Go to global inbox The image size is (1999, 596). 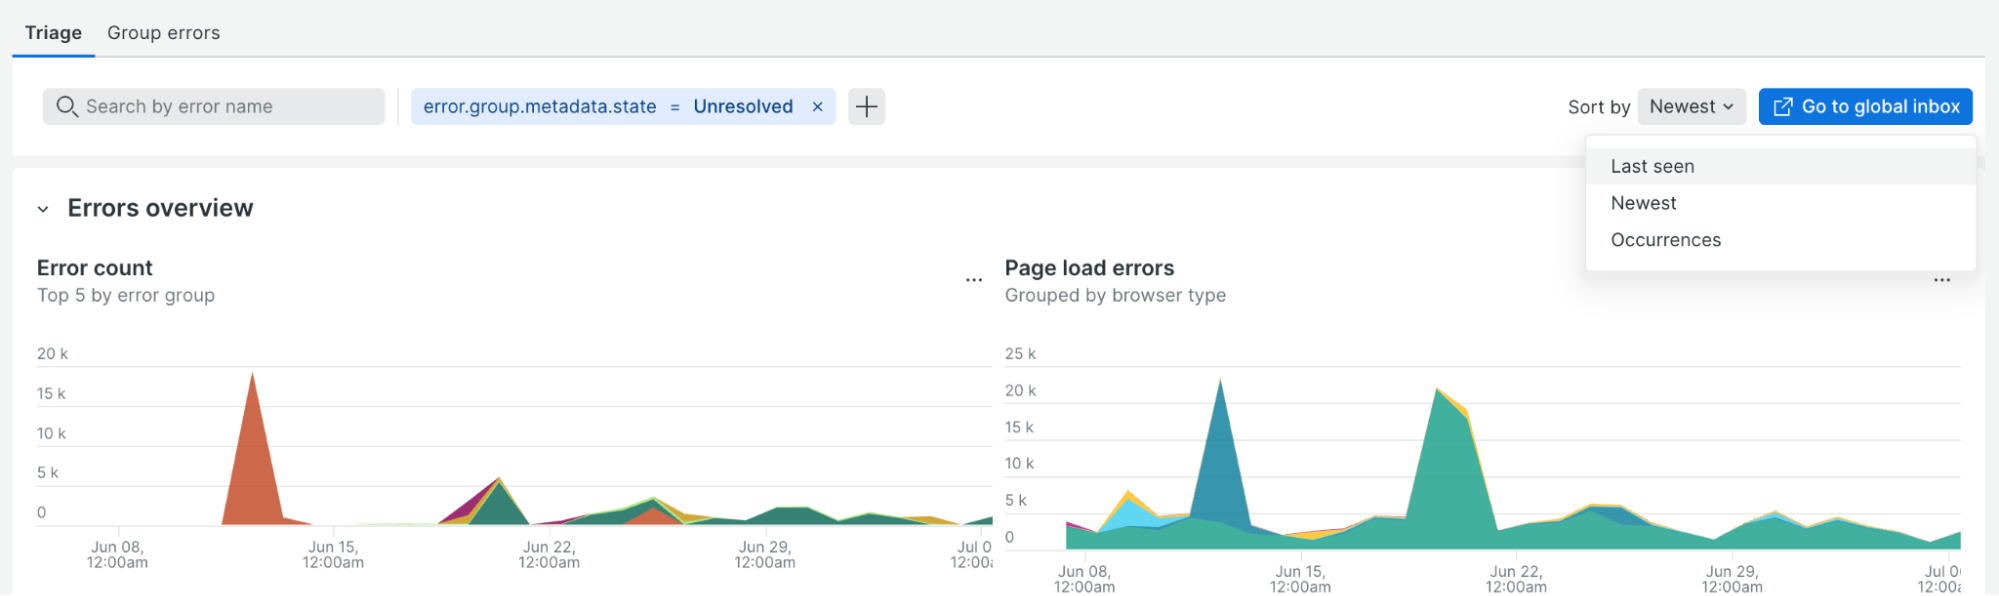coord(1865,107)
